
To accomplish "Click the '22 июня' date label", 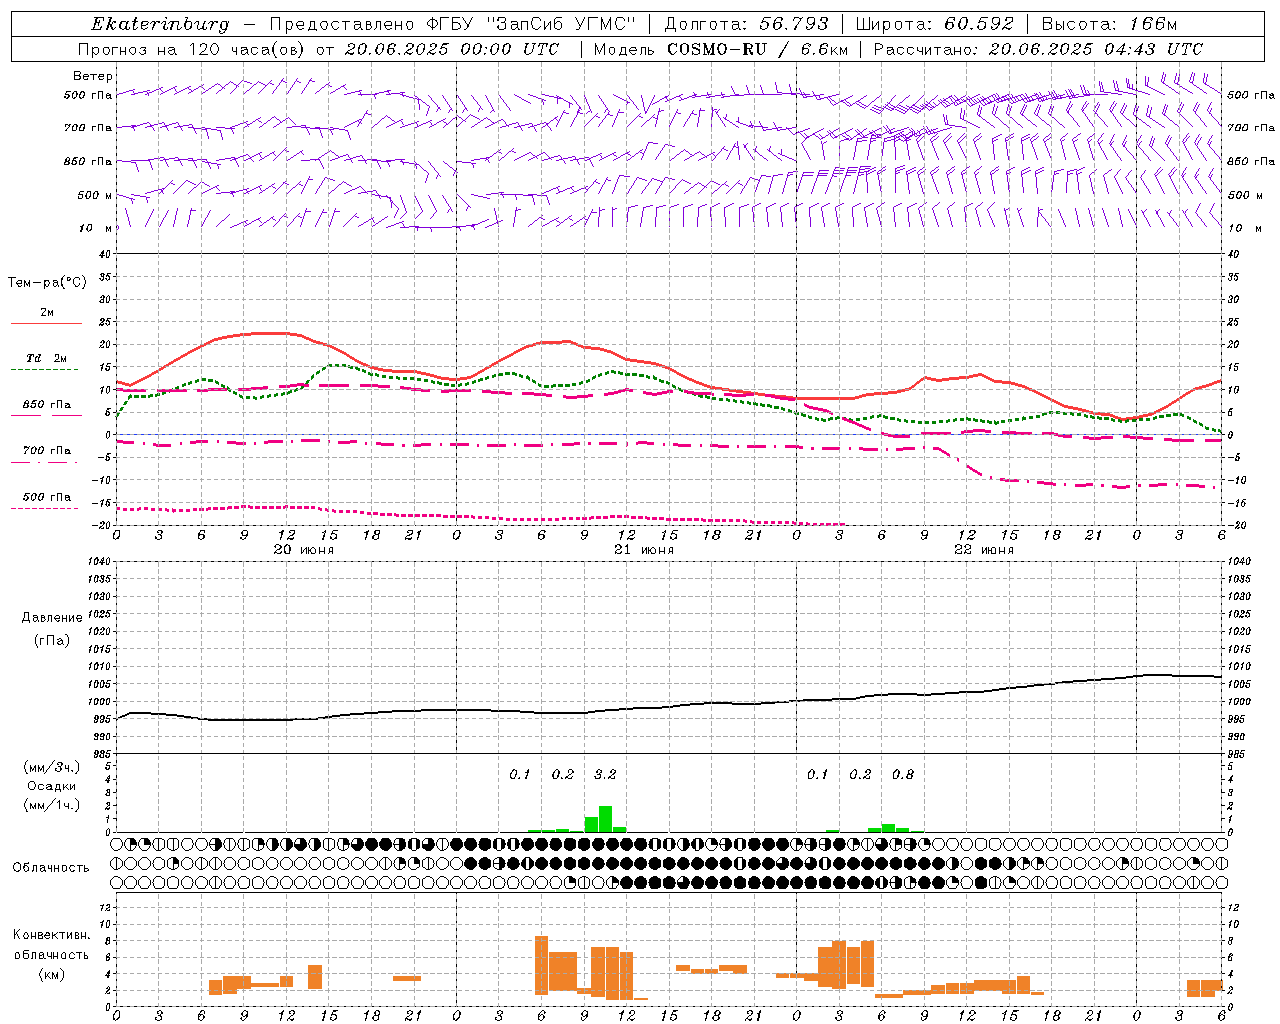I will point(984,550).
